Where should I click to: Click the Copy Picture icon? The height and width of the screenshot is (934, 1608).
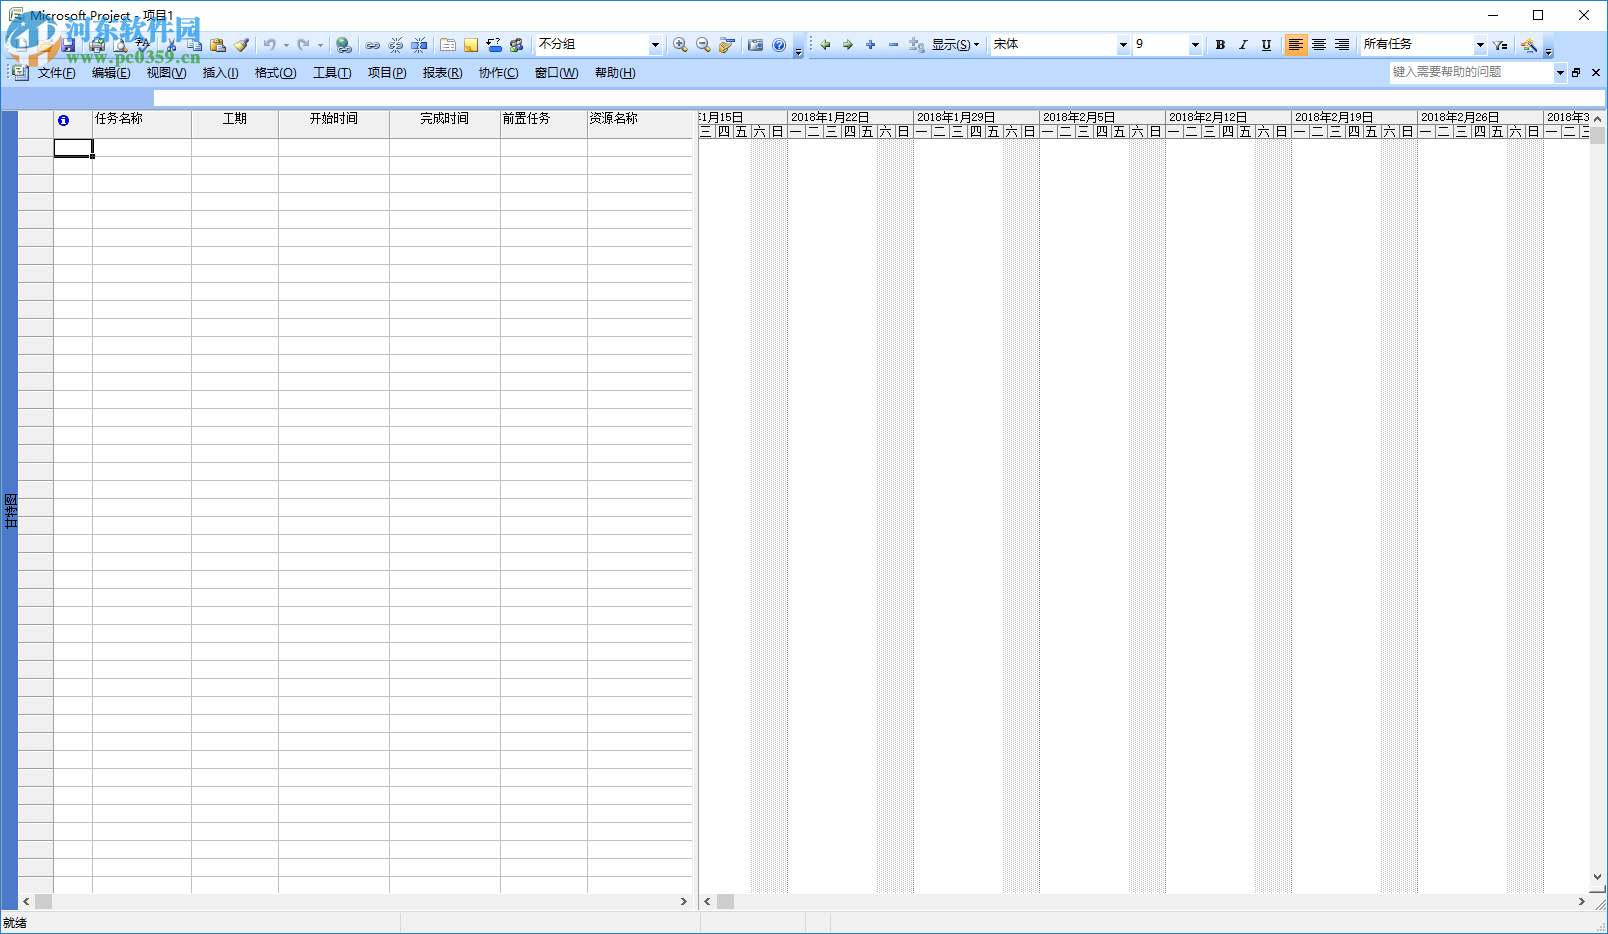pyautogui.click(x=755, y=45)
